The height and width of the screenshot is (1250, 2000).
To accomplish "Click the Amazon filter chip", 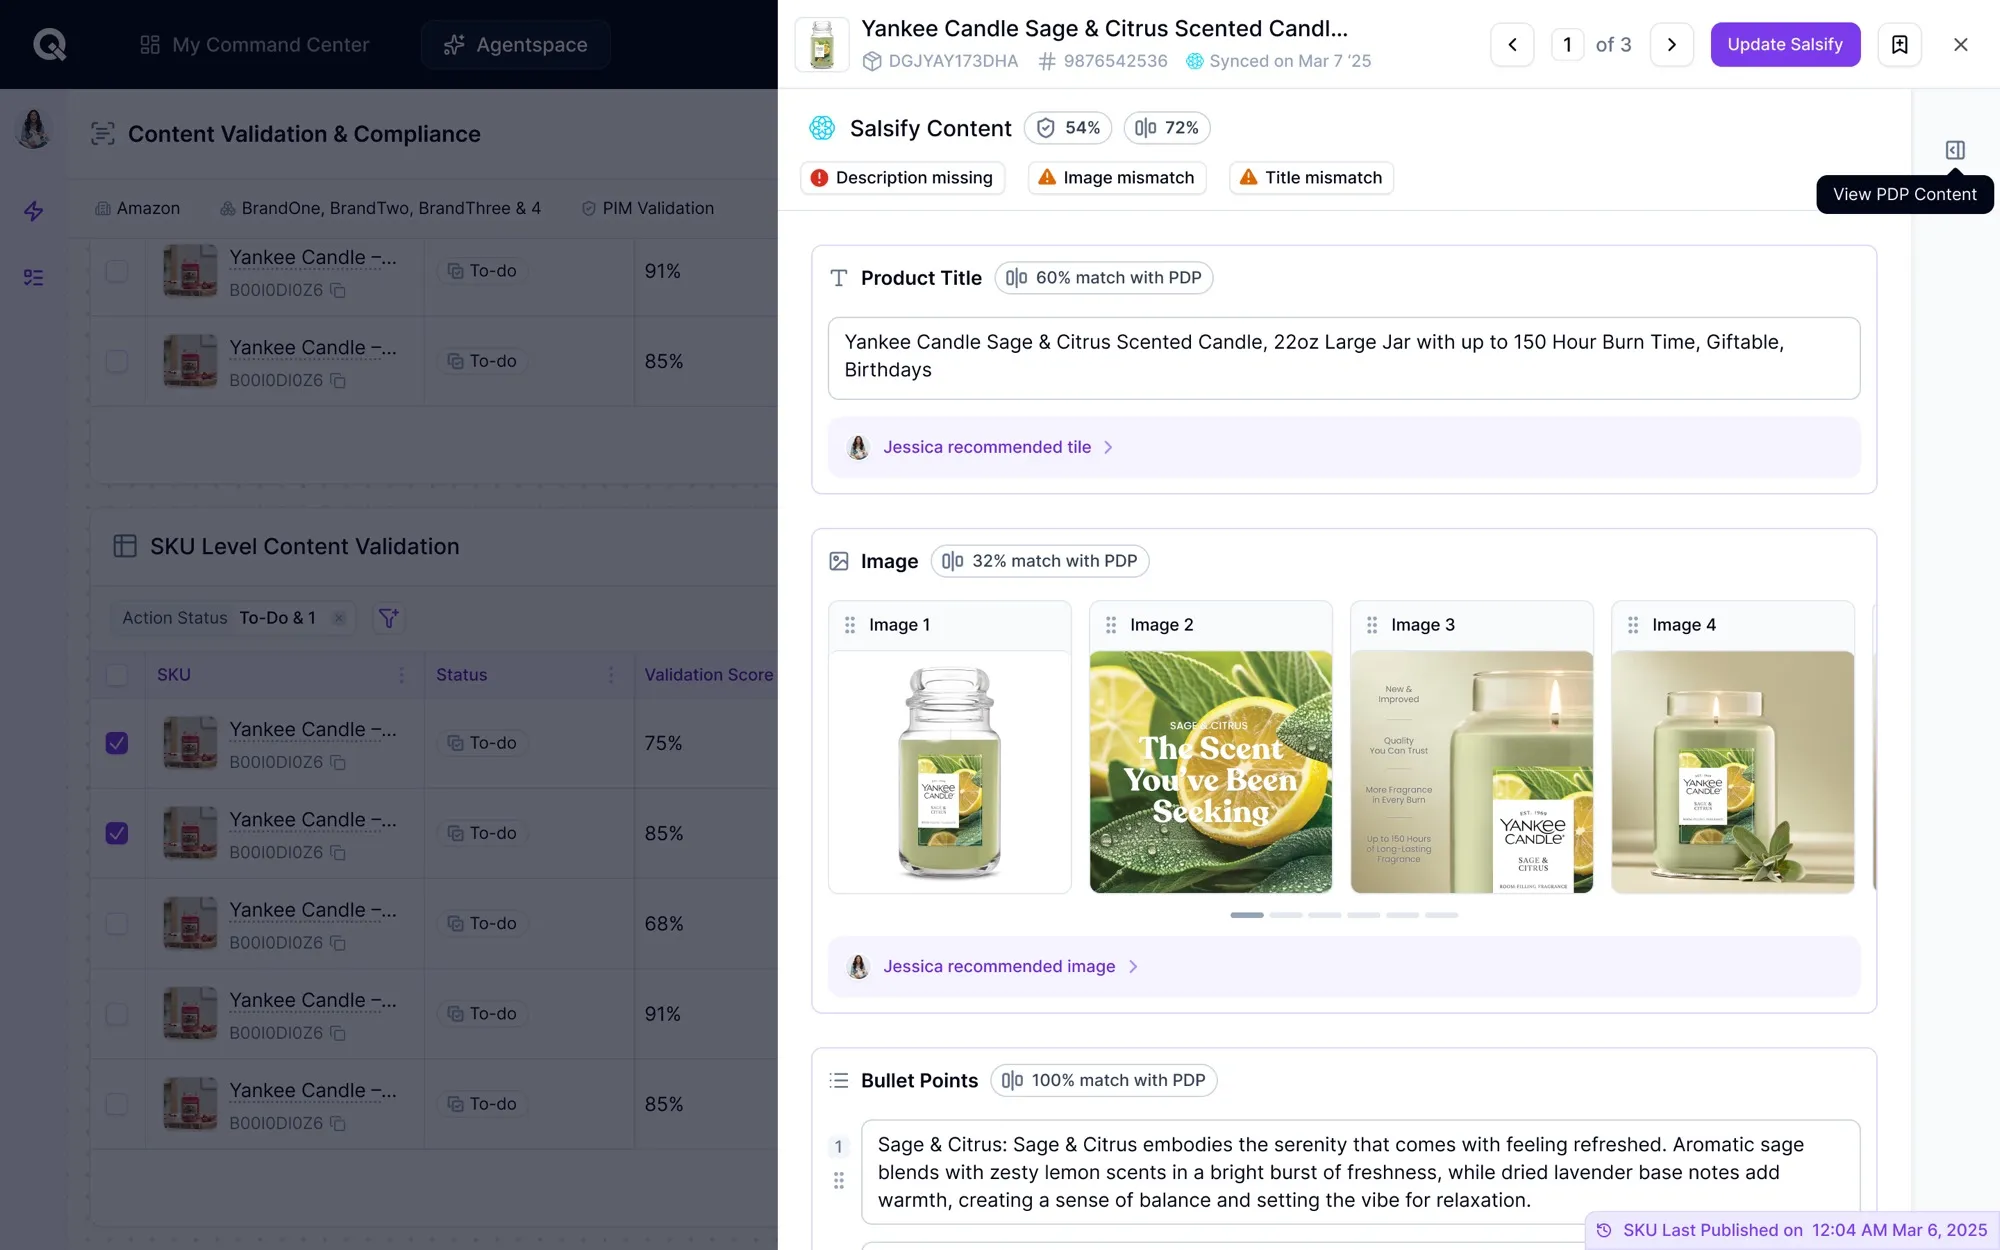I will pyautogui.click(x=138, y=208).
